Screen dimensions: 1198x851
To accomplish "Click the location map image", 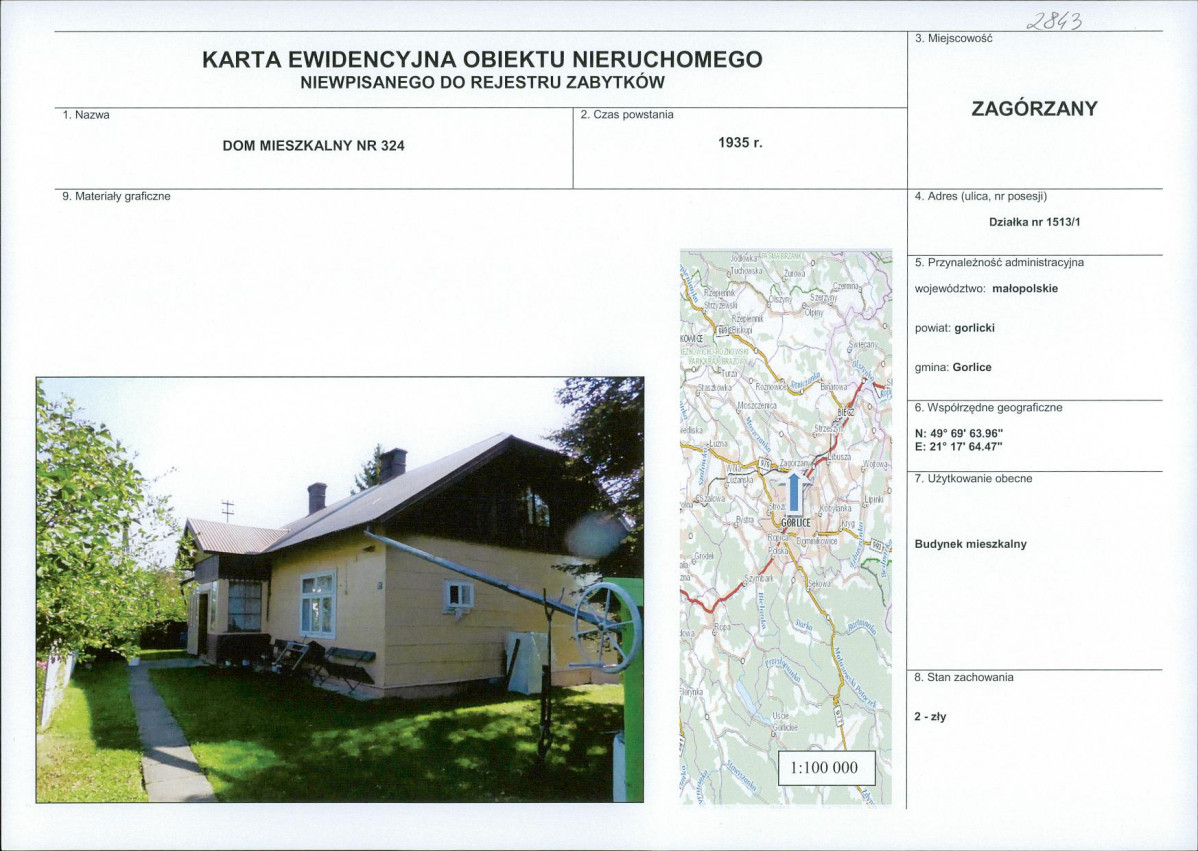I will pyautogui.click(x=786, y=527).
